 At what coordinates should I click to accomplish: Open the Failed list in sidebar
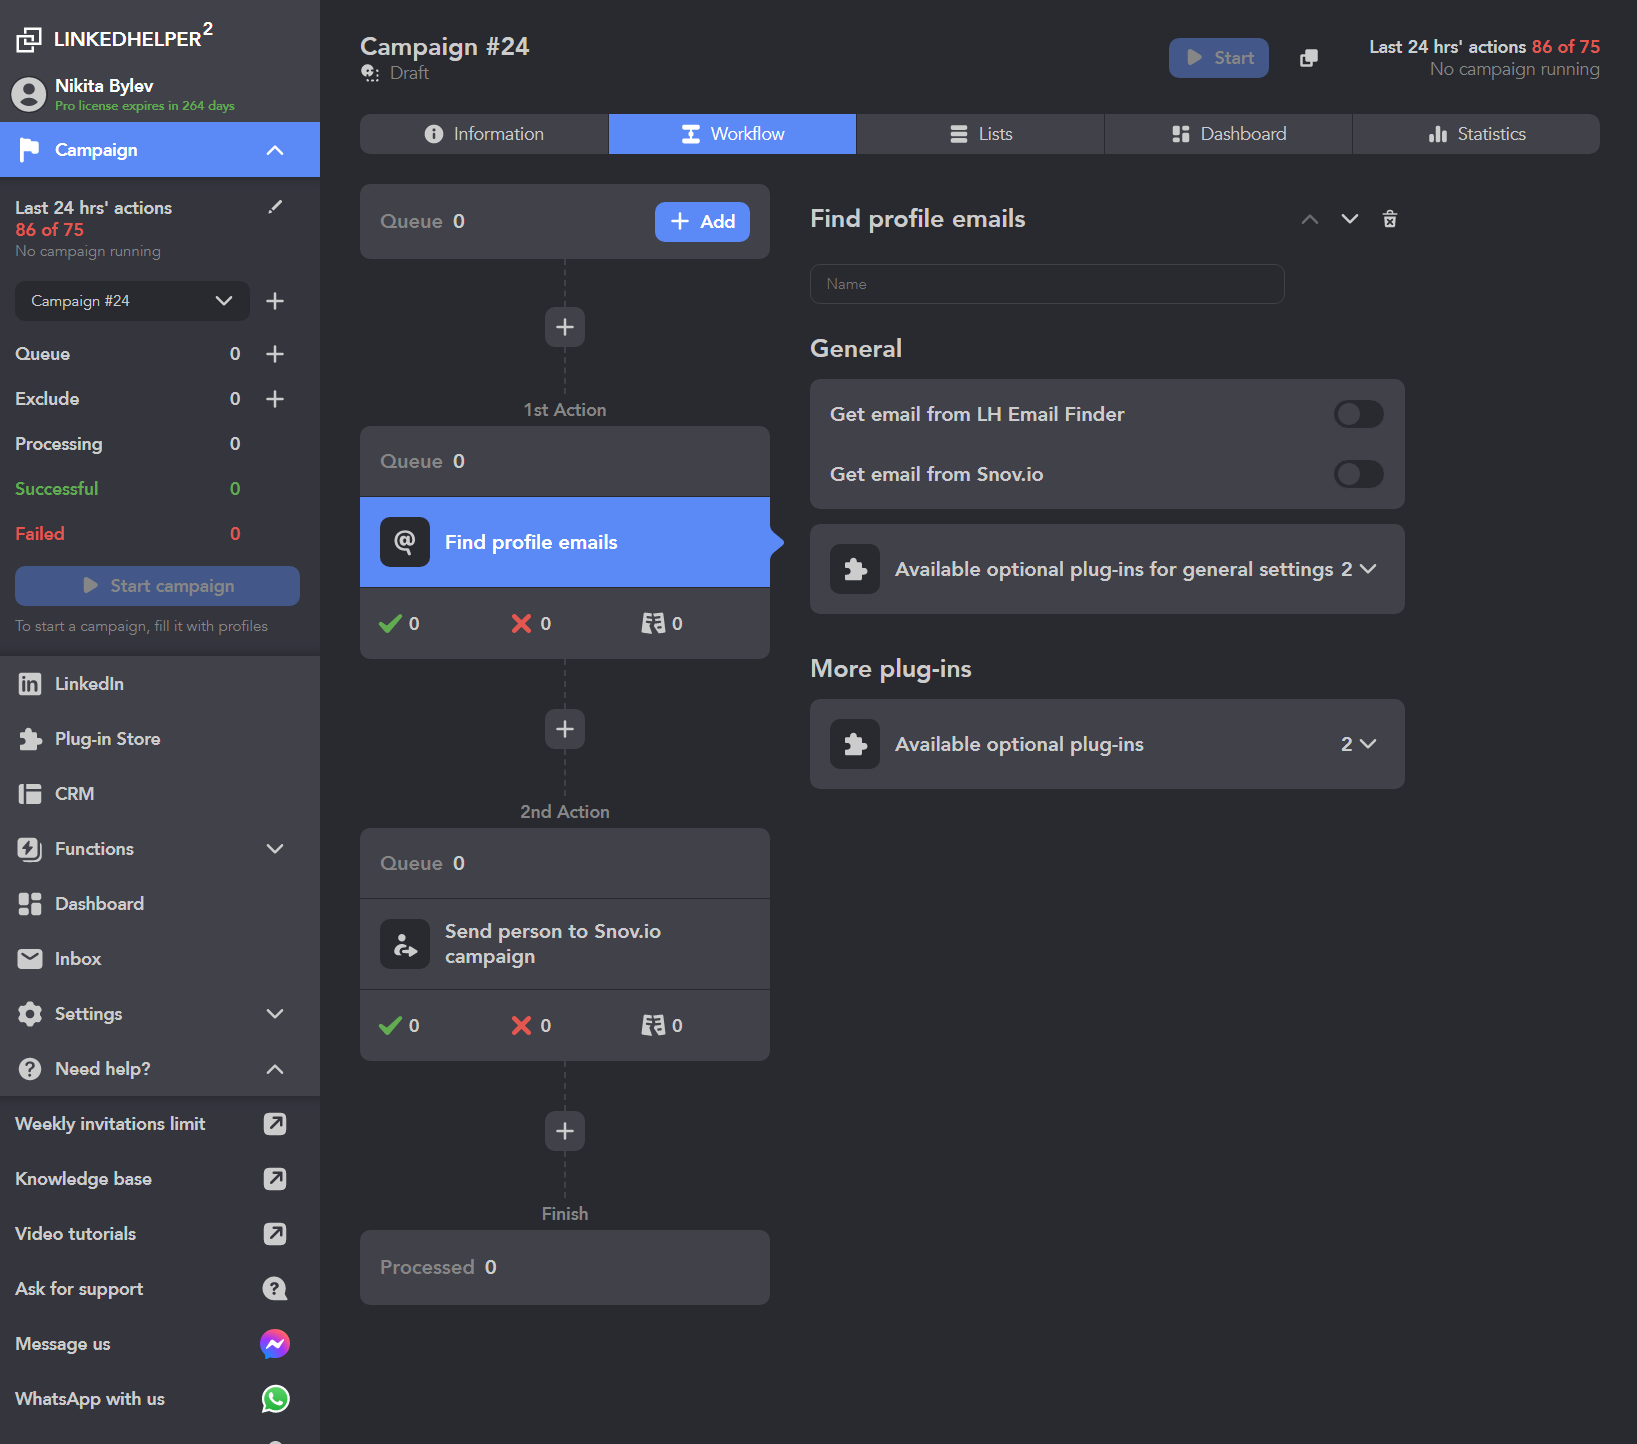40,534
